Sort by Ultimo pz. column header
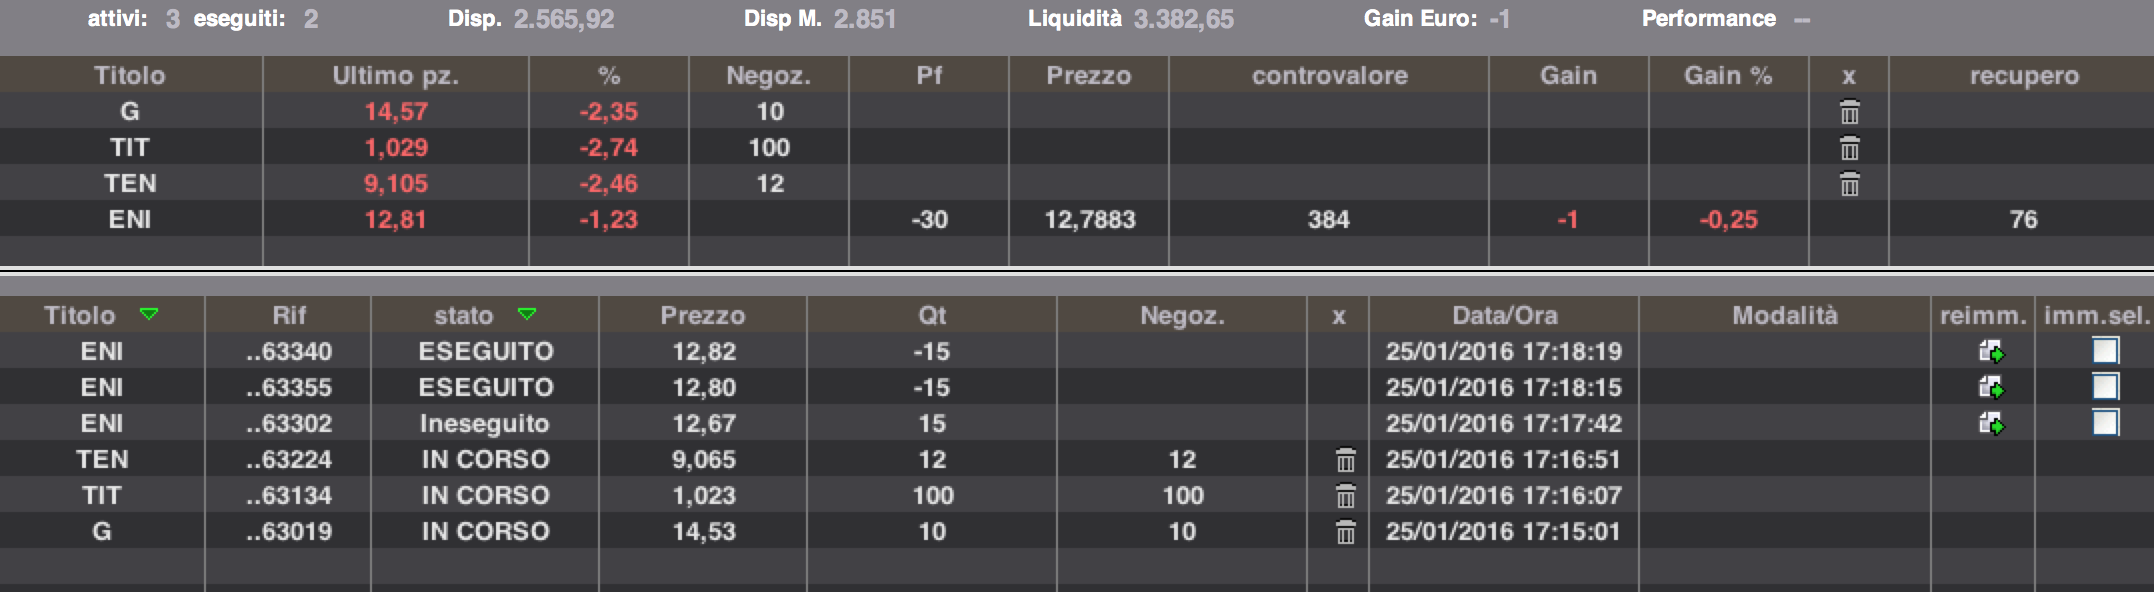The width and height of the screenshot is (2154, 592). tap(395, 76)
